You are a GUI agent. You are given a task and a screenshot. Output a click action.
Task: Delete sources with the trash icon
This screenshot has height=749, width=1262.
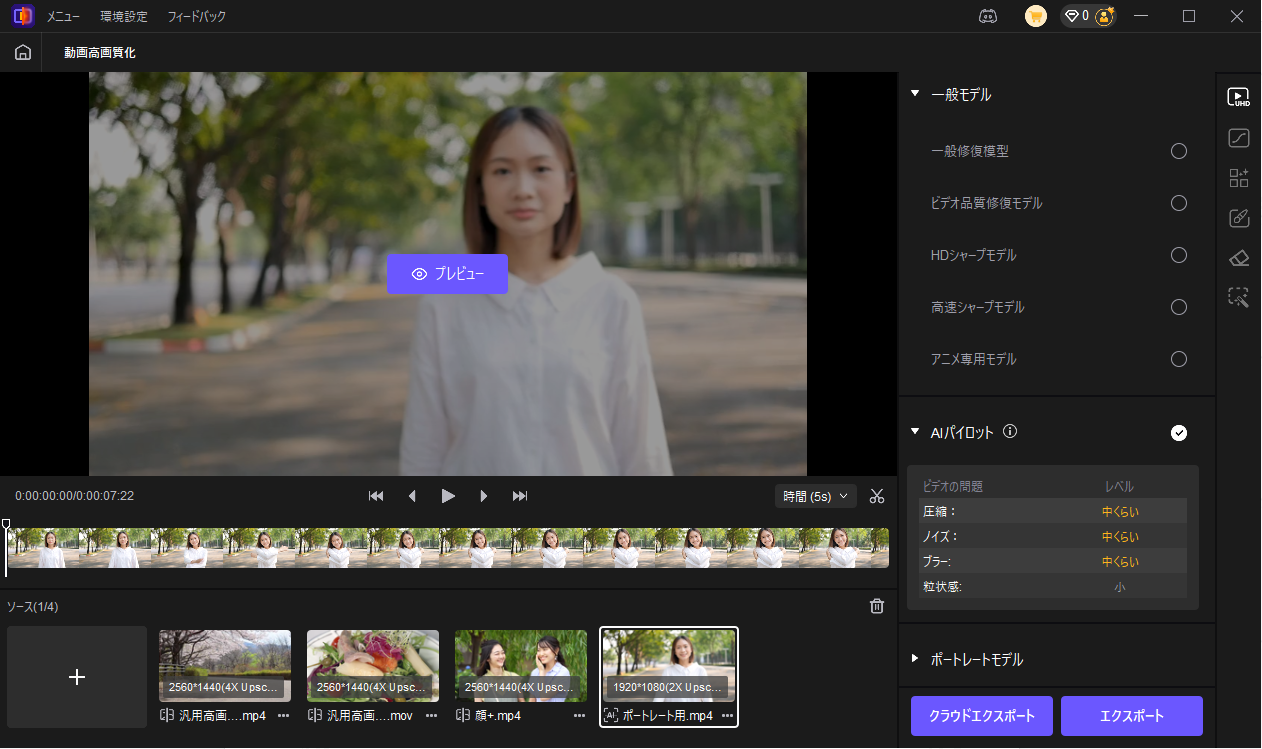[877, 606]
